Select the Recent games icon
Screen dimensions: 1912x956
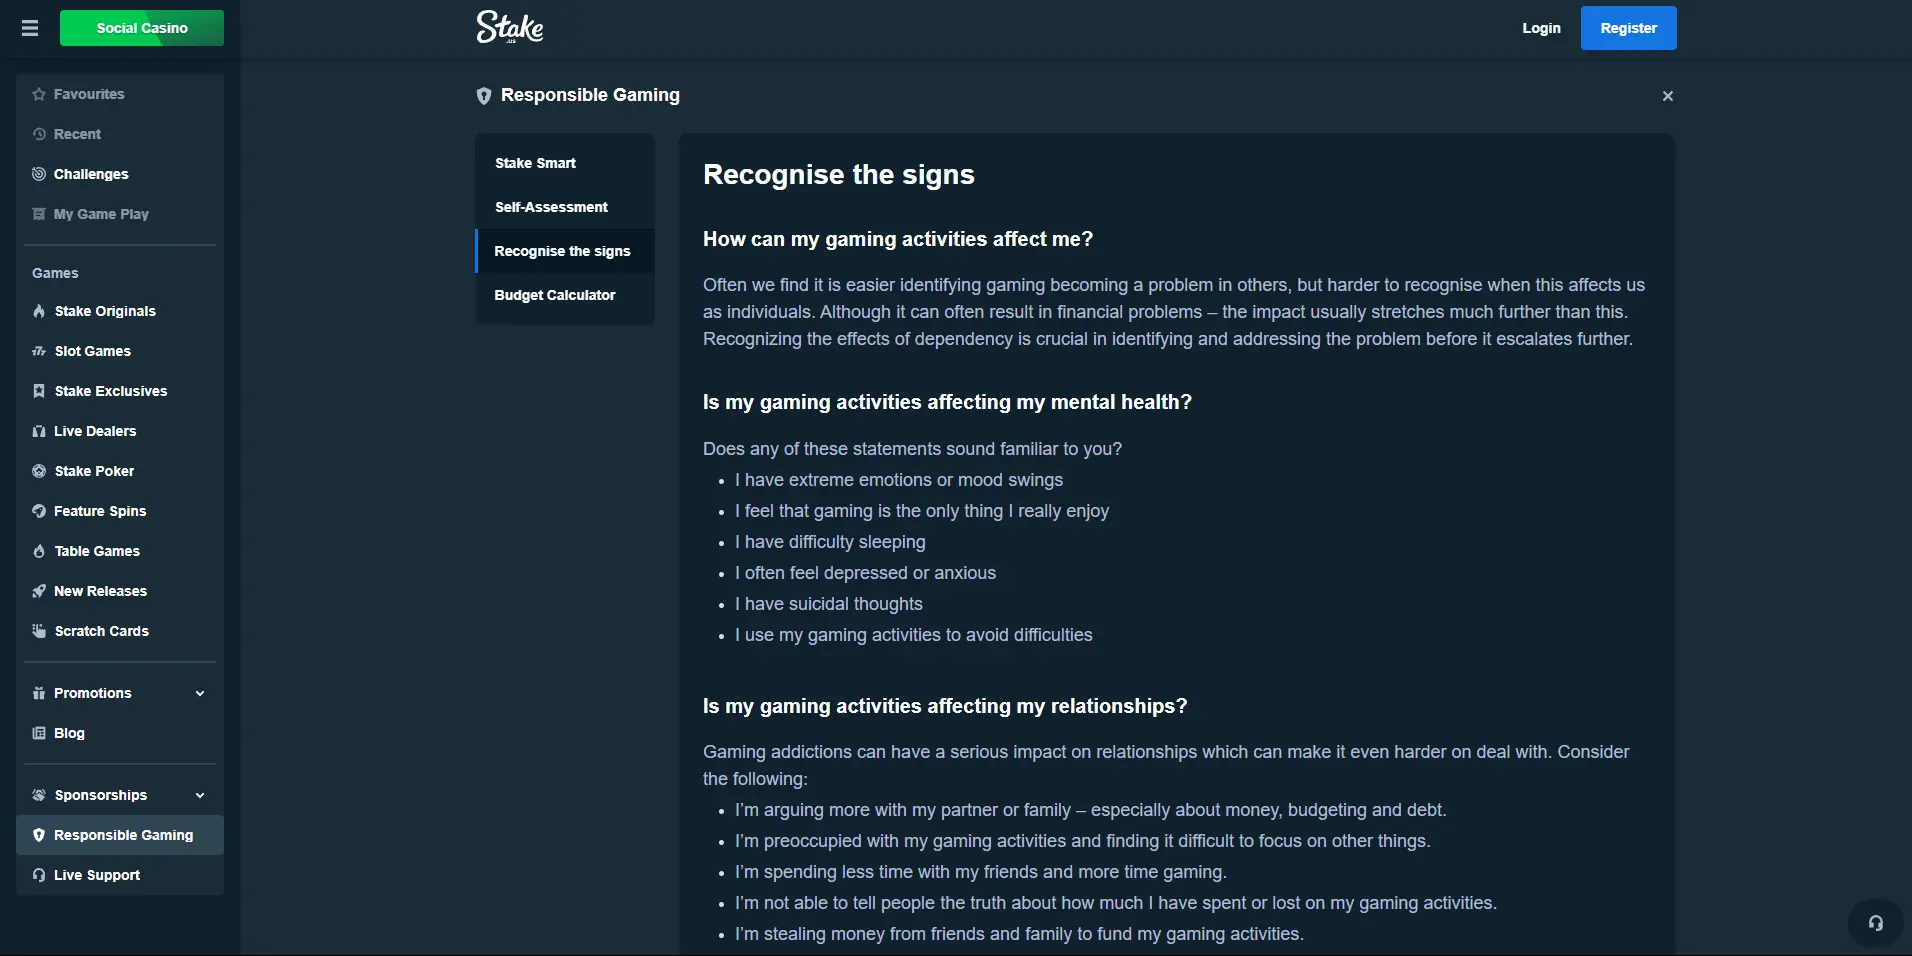(x=77, y=133)
